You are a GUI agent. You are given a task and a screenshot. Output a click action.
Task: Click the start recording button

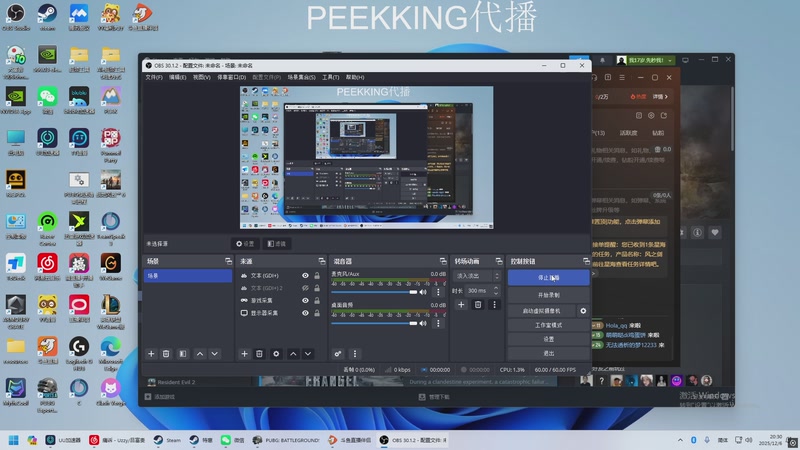pos(548,295)
